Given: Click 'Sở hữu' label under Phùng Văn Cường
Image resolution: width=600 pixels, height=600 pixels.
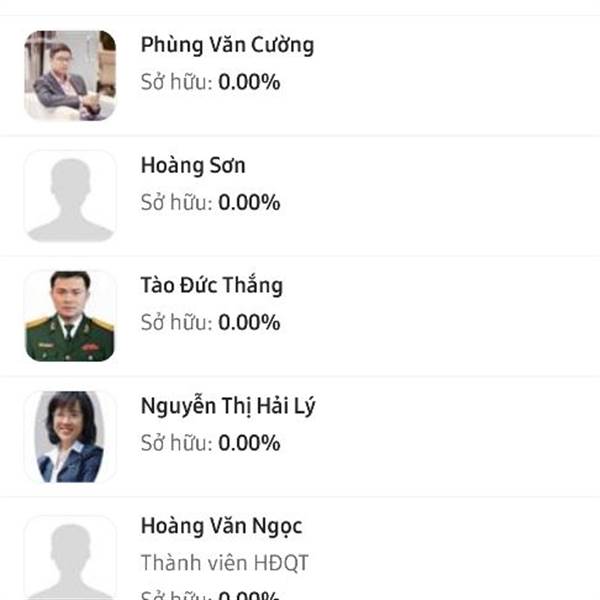Looking at the screenshot, I should pos(176,82).
